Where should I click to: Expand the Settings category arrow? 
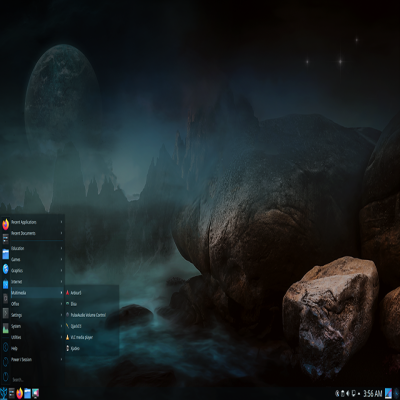pos(62,315)
